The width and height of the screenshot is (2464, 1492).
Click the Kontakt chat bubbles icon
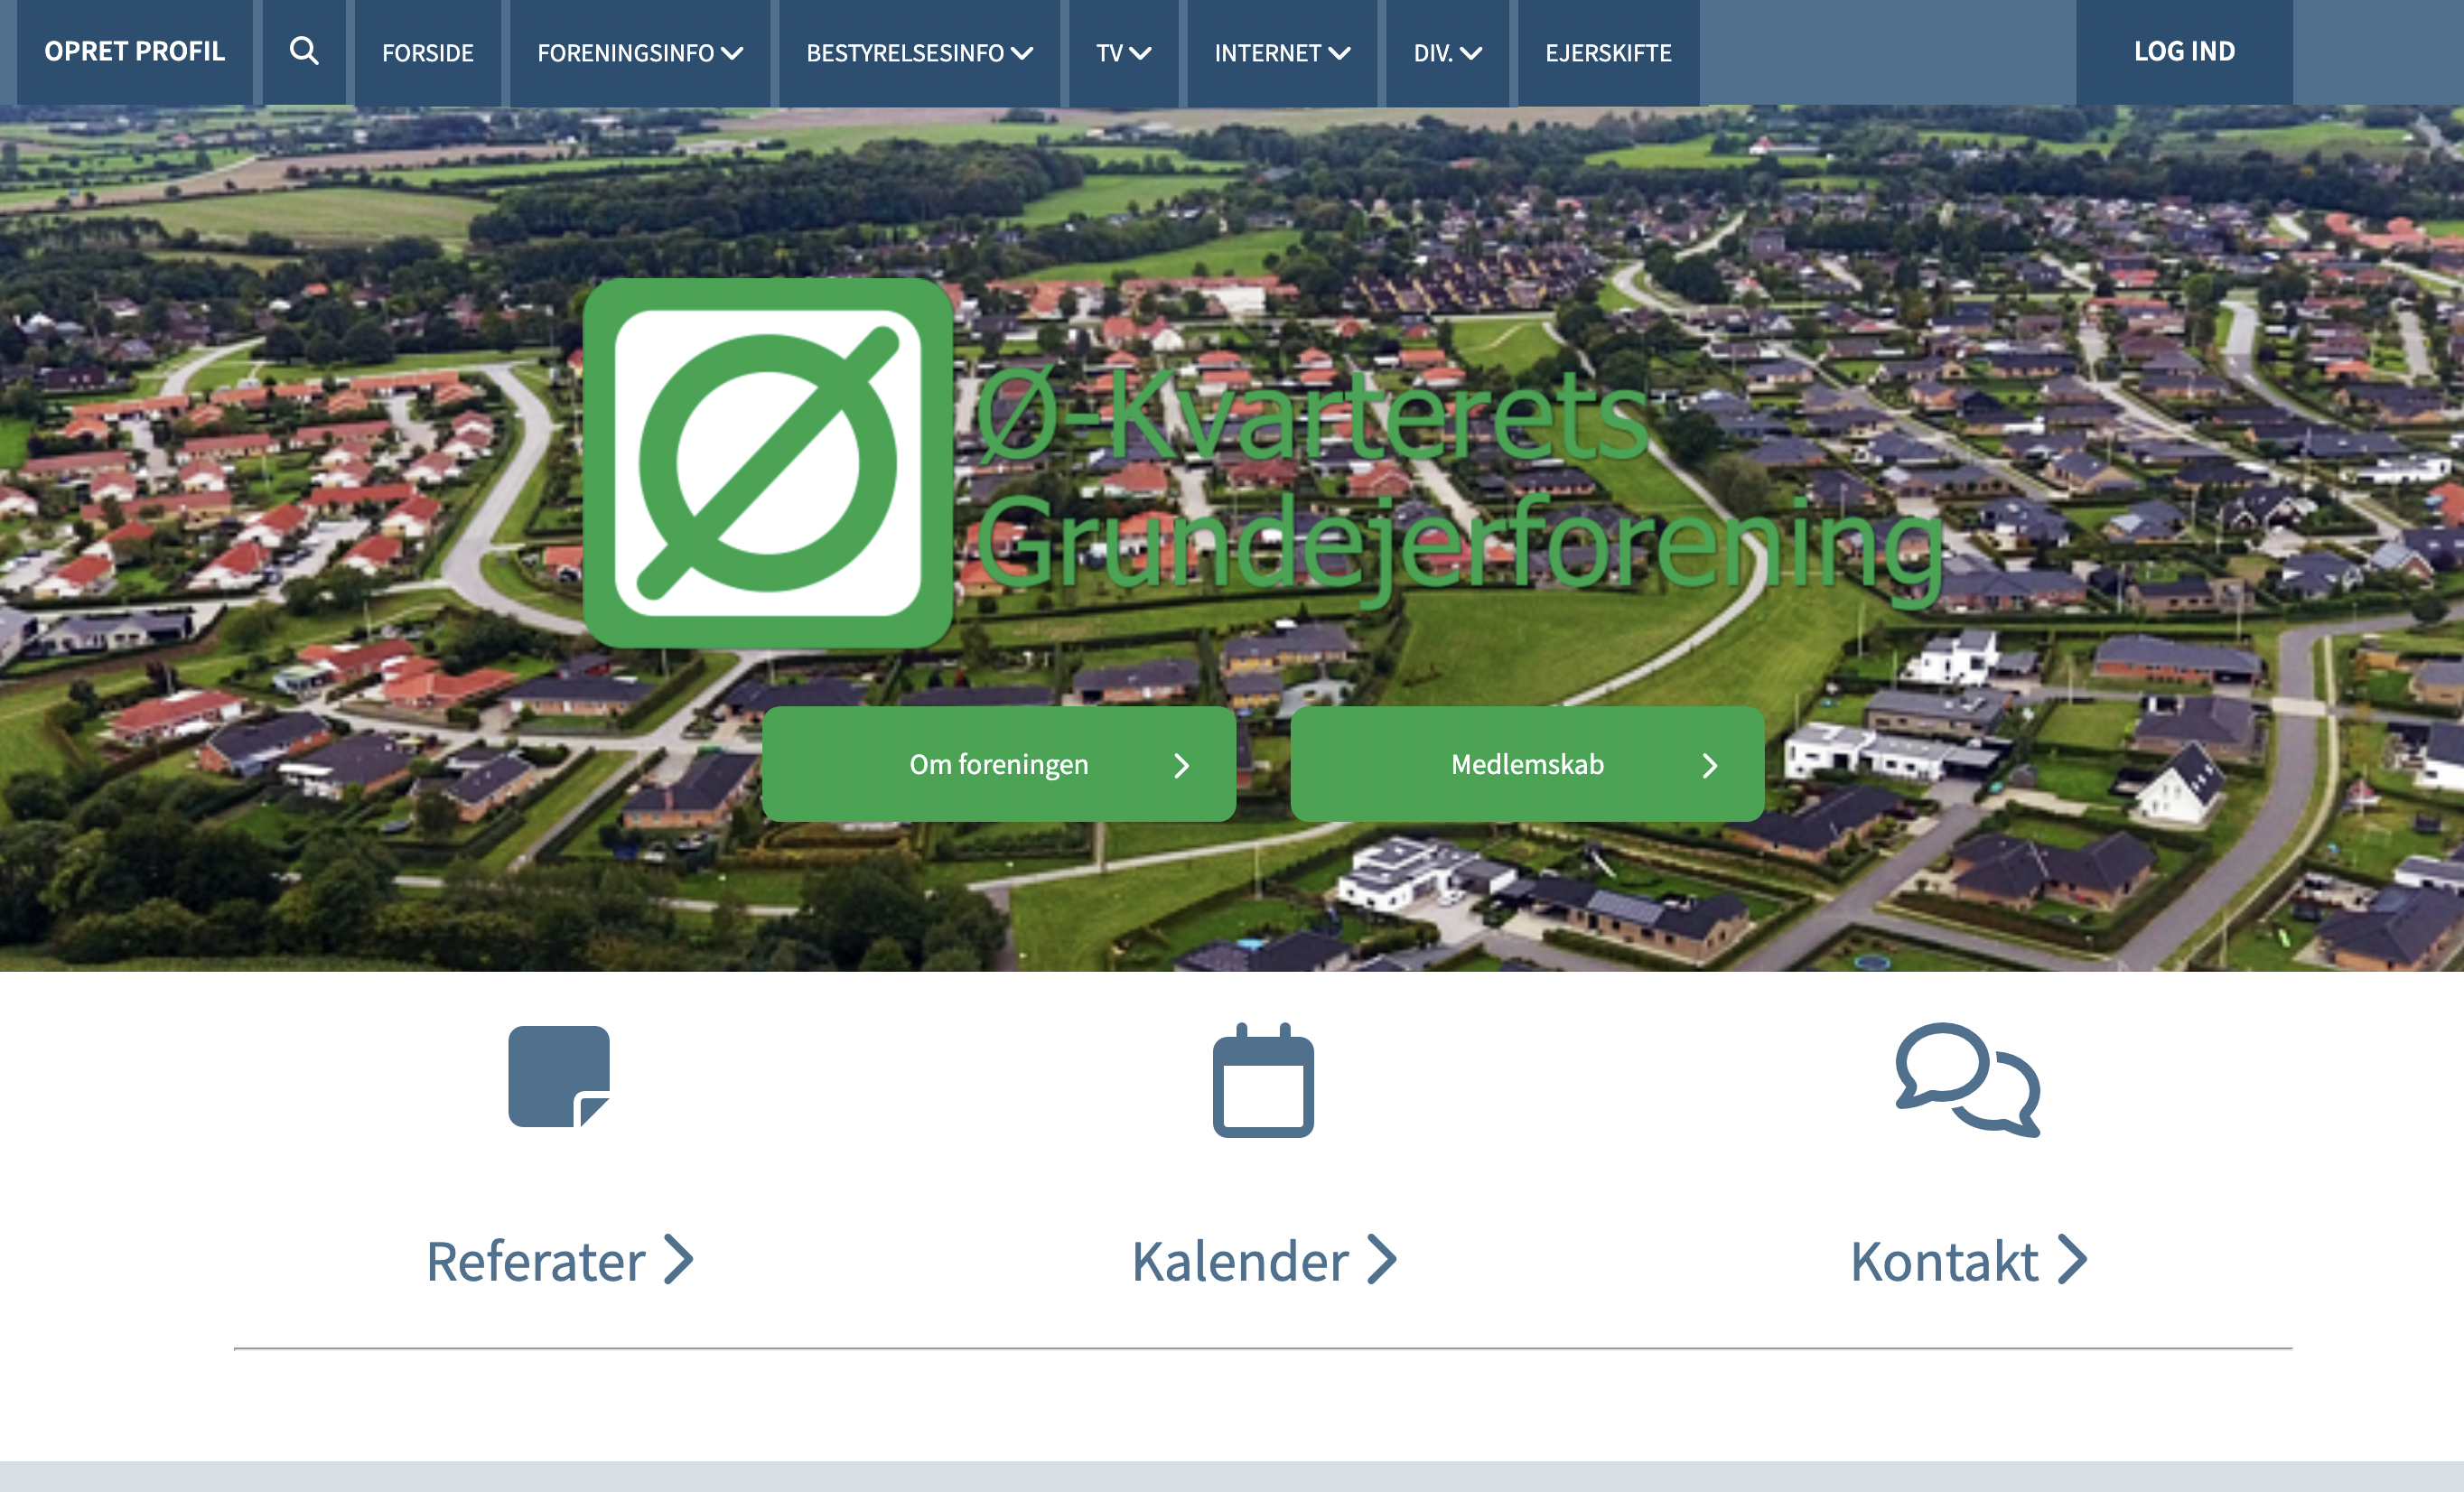pyautogui.click(x=1967, y=1079)
